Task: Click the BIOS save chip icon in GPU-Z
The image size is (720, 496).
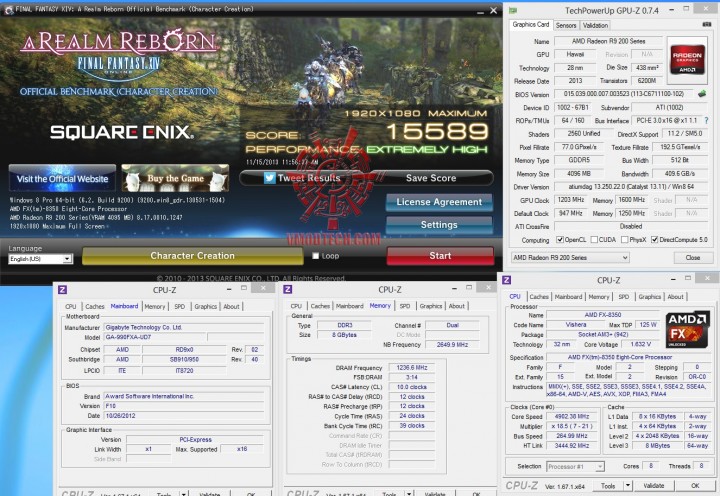Action: [x=702, y=94]
